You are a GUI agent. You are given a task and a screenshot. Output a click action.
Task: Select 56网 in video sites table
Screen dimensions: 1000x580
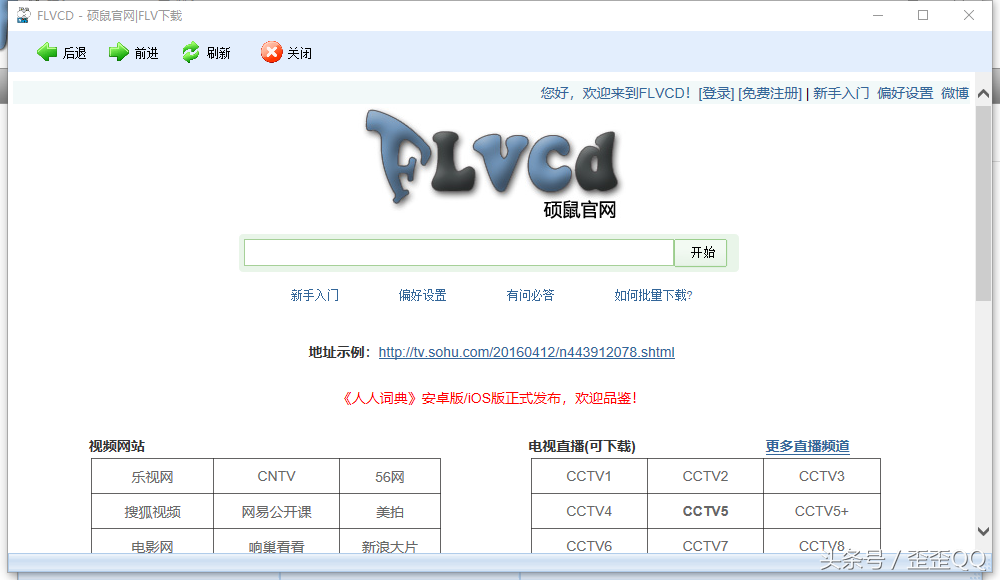tap(390, 477)
